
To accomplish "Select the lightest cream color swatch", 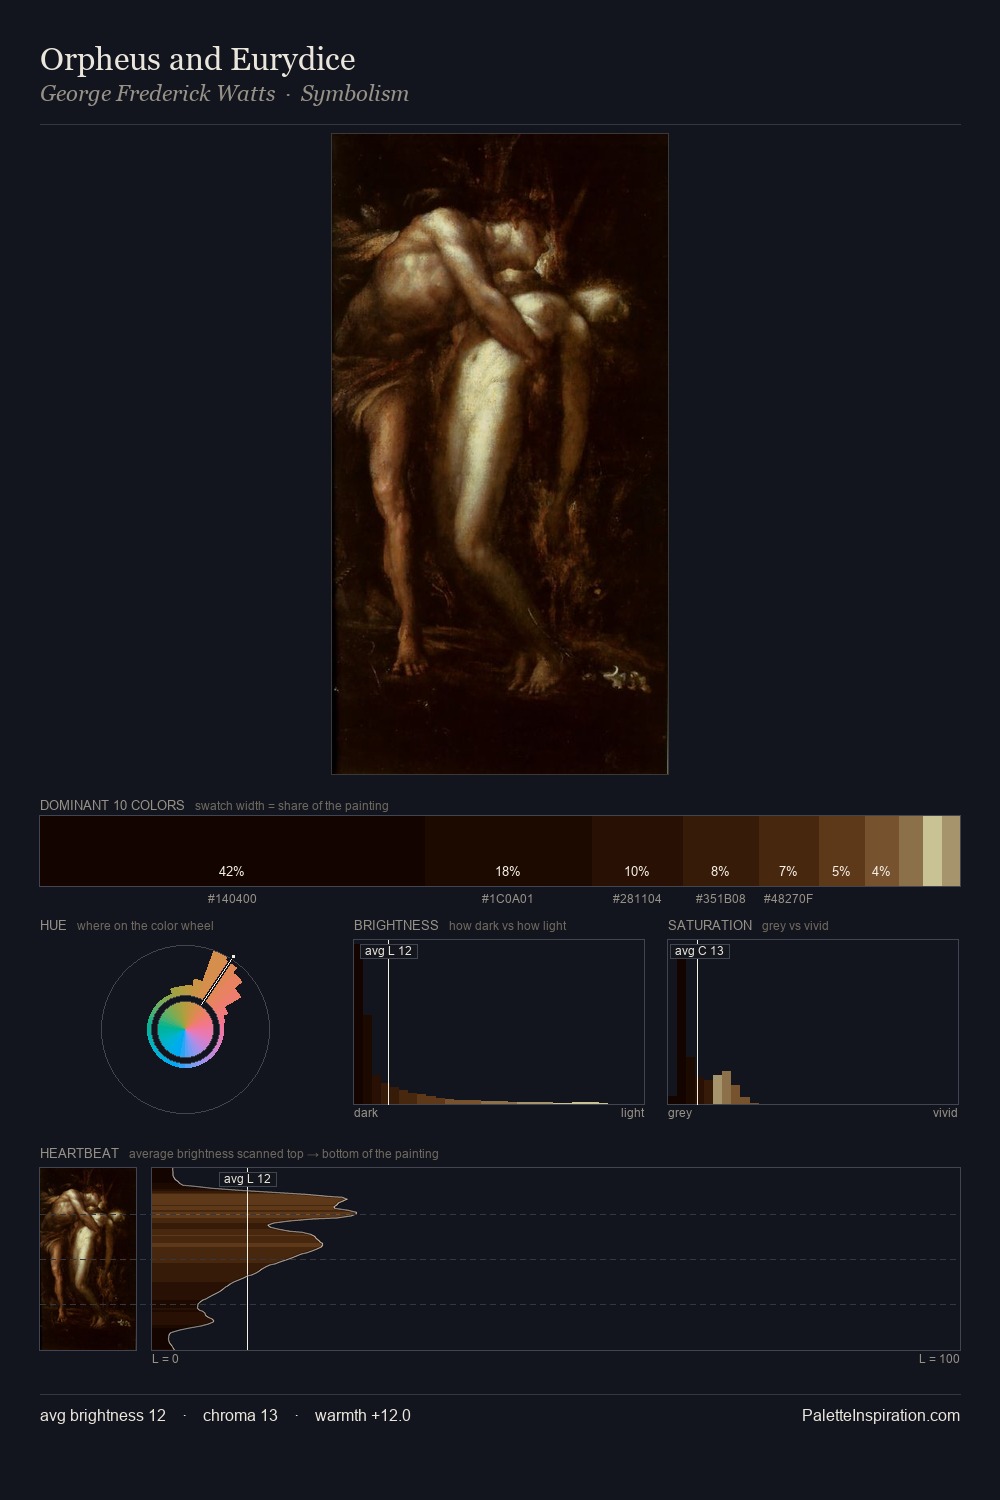I will [932, 851].
